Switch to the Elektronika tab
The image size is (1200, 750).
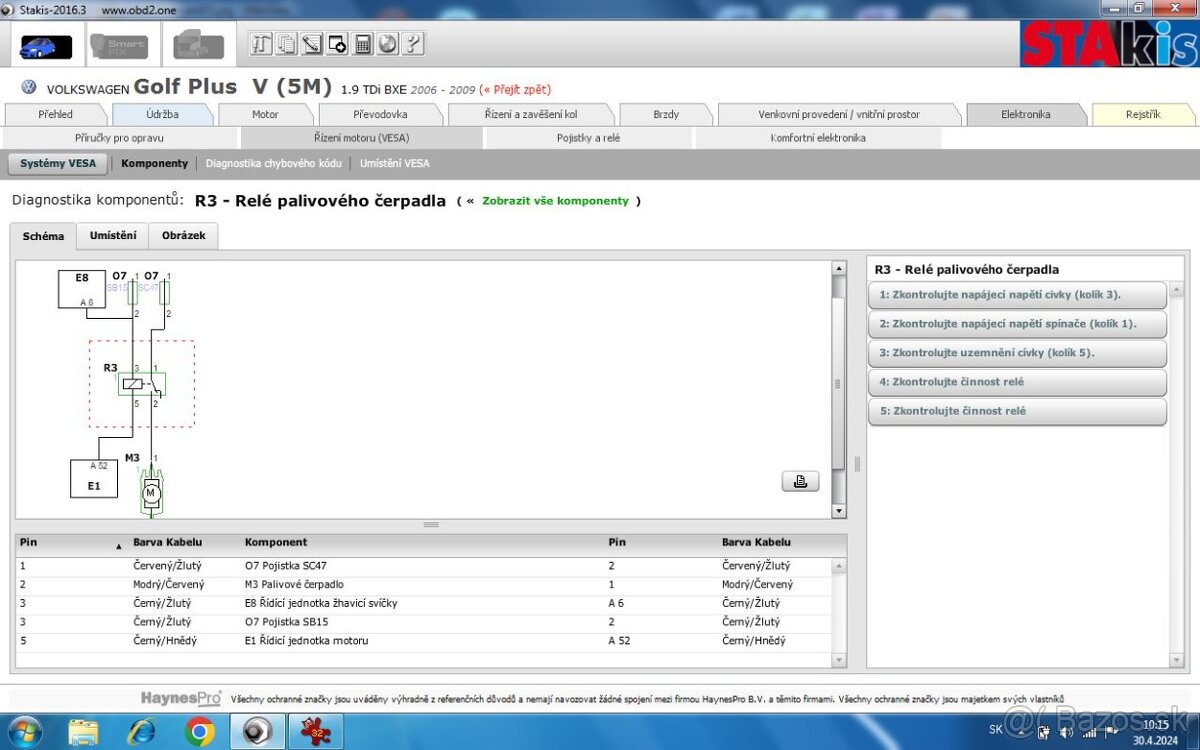[x=1025, y=114]
